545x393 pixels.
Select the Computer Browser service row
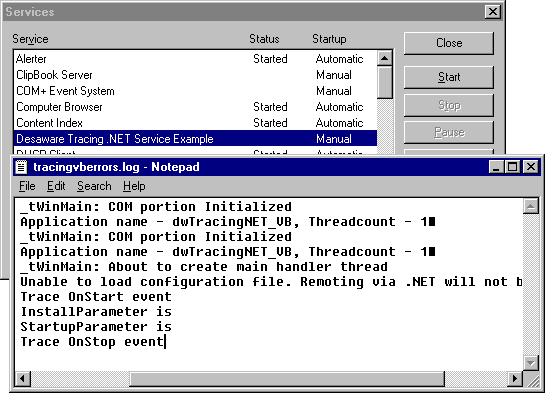pos(195,107)
